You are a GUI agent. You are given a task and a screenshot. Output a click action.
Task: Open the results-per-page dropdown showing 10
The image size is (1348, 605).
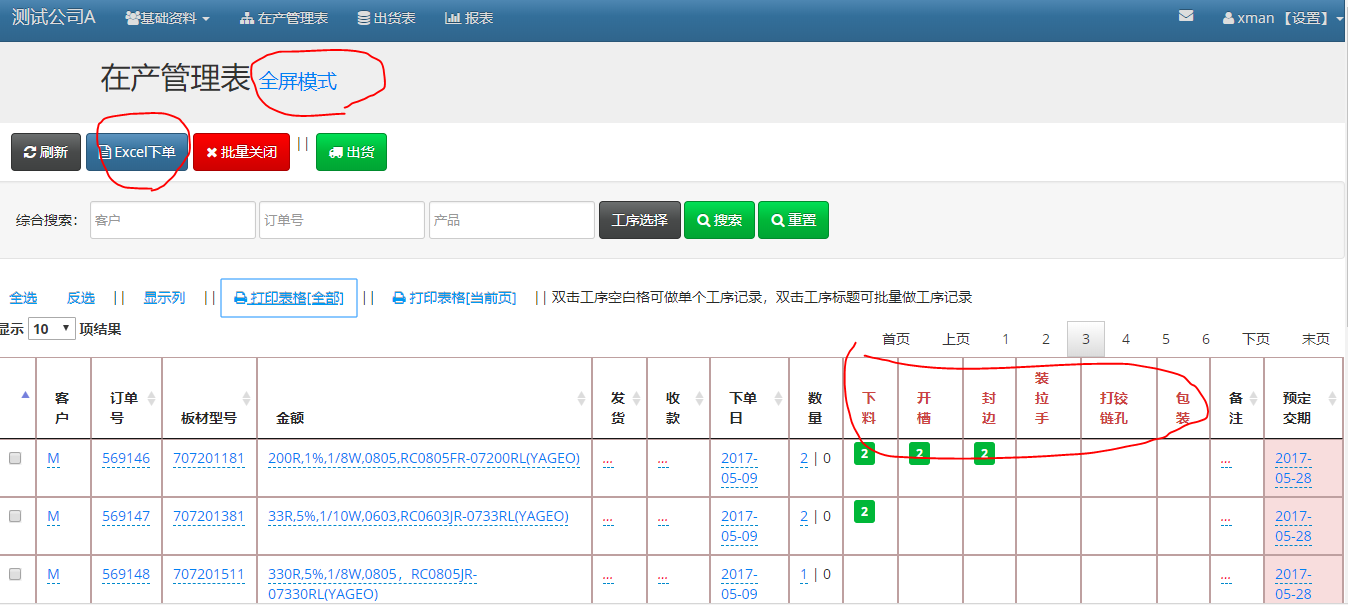(52, 329)
